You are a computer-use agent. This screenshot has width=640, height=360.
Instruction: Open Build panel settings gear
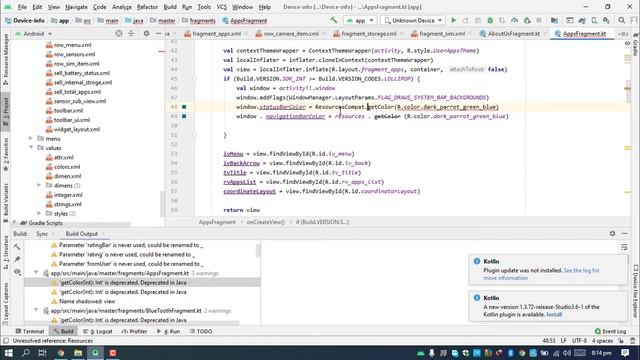[x=612, y=233]
